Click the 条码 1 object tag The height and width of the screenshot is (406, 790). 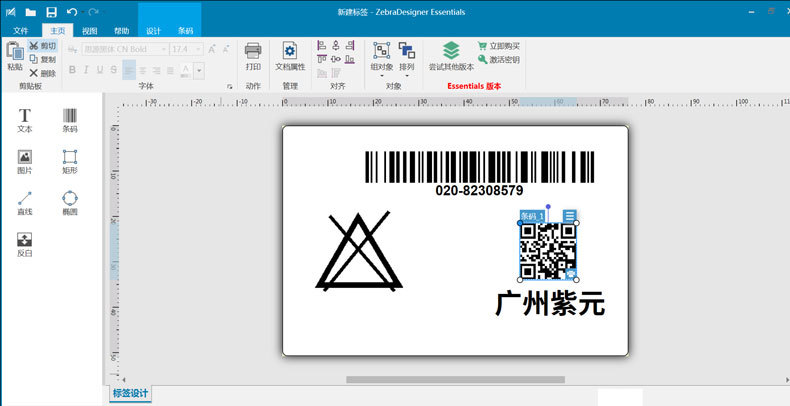tap(532, 216)
